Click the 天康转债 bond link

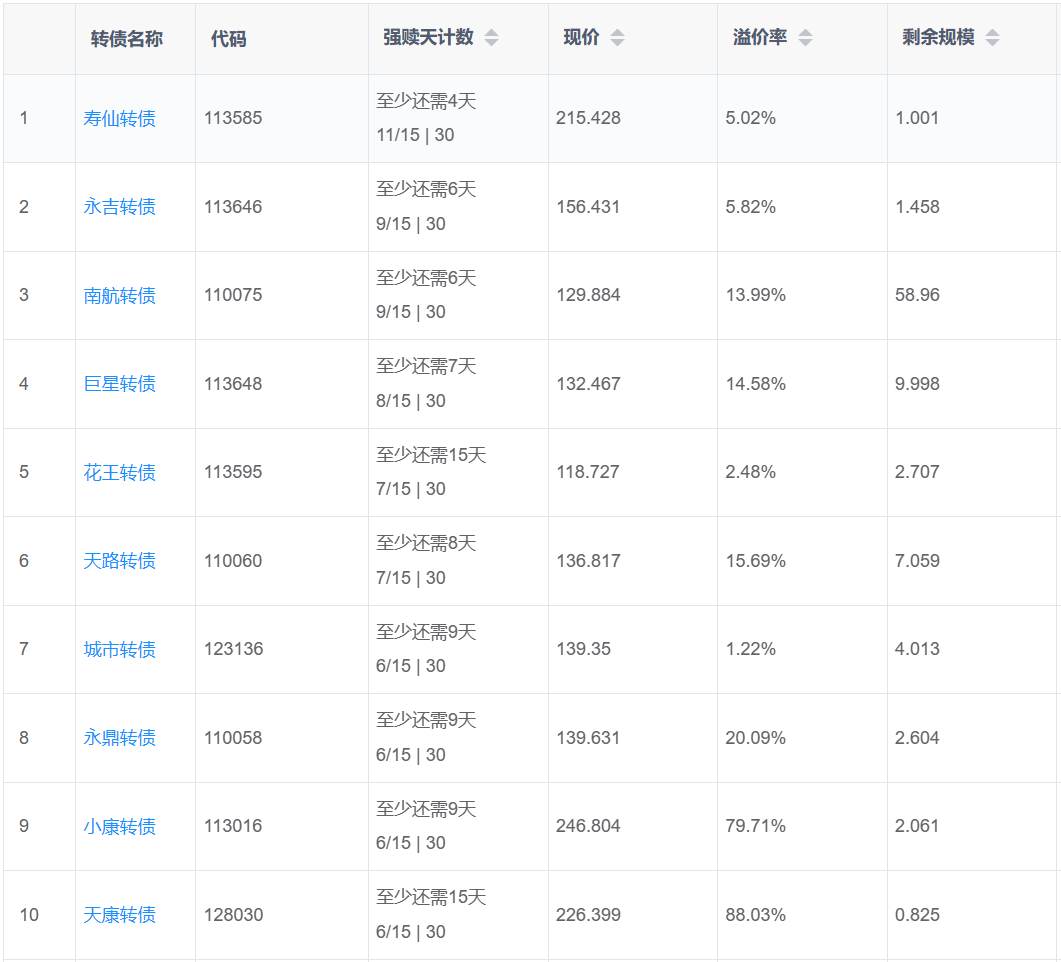[x=120, y=915]
